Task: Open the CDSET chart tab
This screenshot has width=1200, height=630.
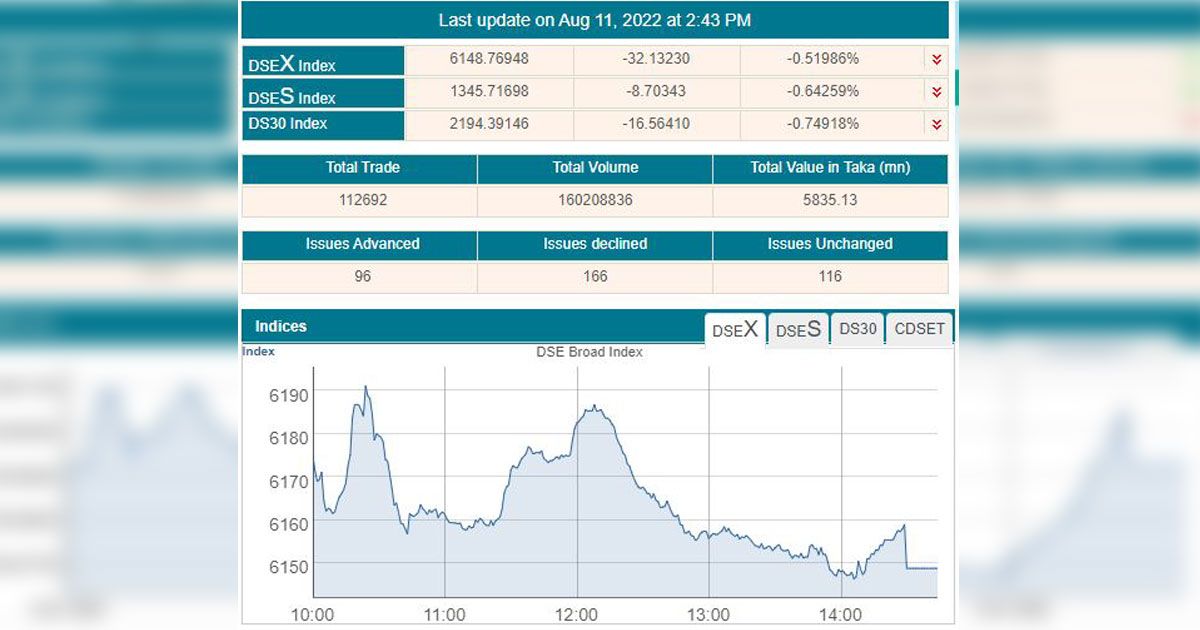Action: click(x=919, y=329)
